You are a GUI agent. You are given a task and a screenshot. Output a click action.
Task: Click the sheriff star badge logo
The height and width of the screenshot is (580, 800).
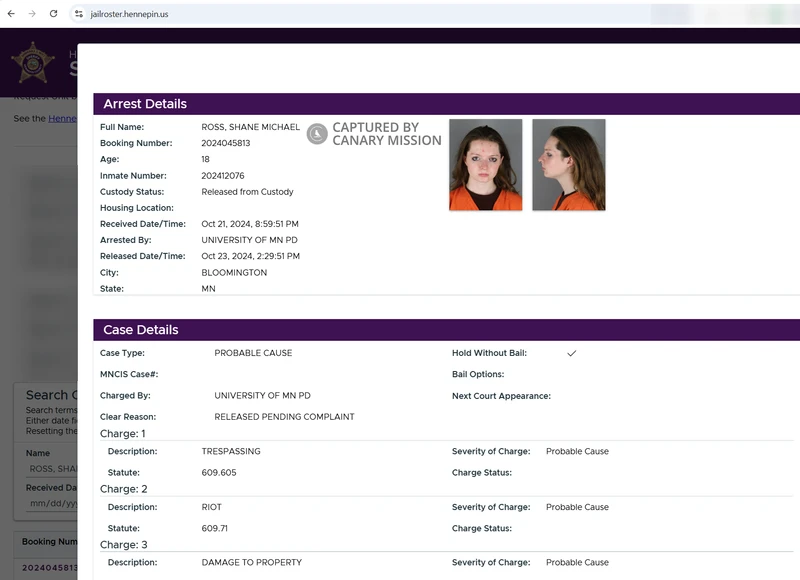(33, 63)
